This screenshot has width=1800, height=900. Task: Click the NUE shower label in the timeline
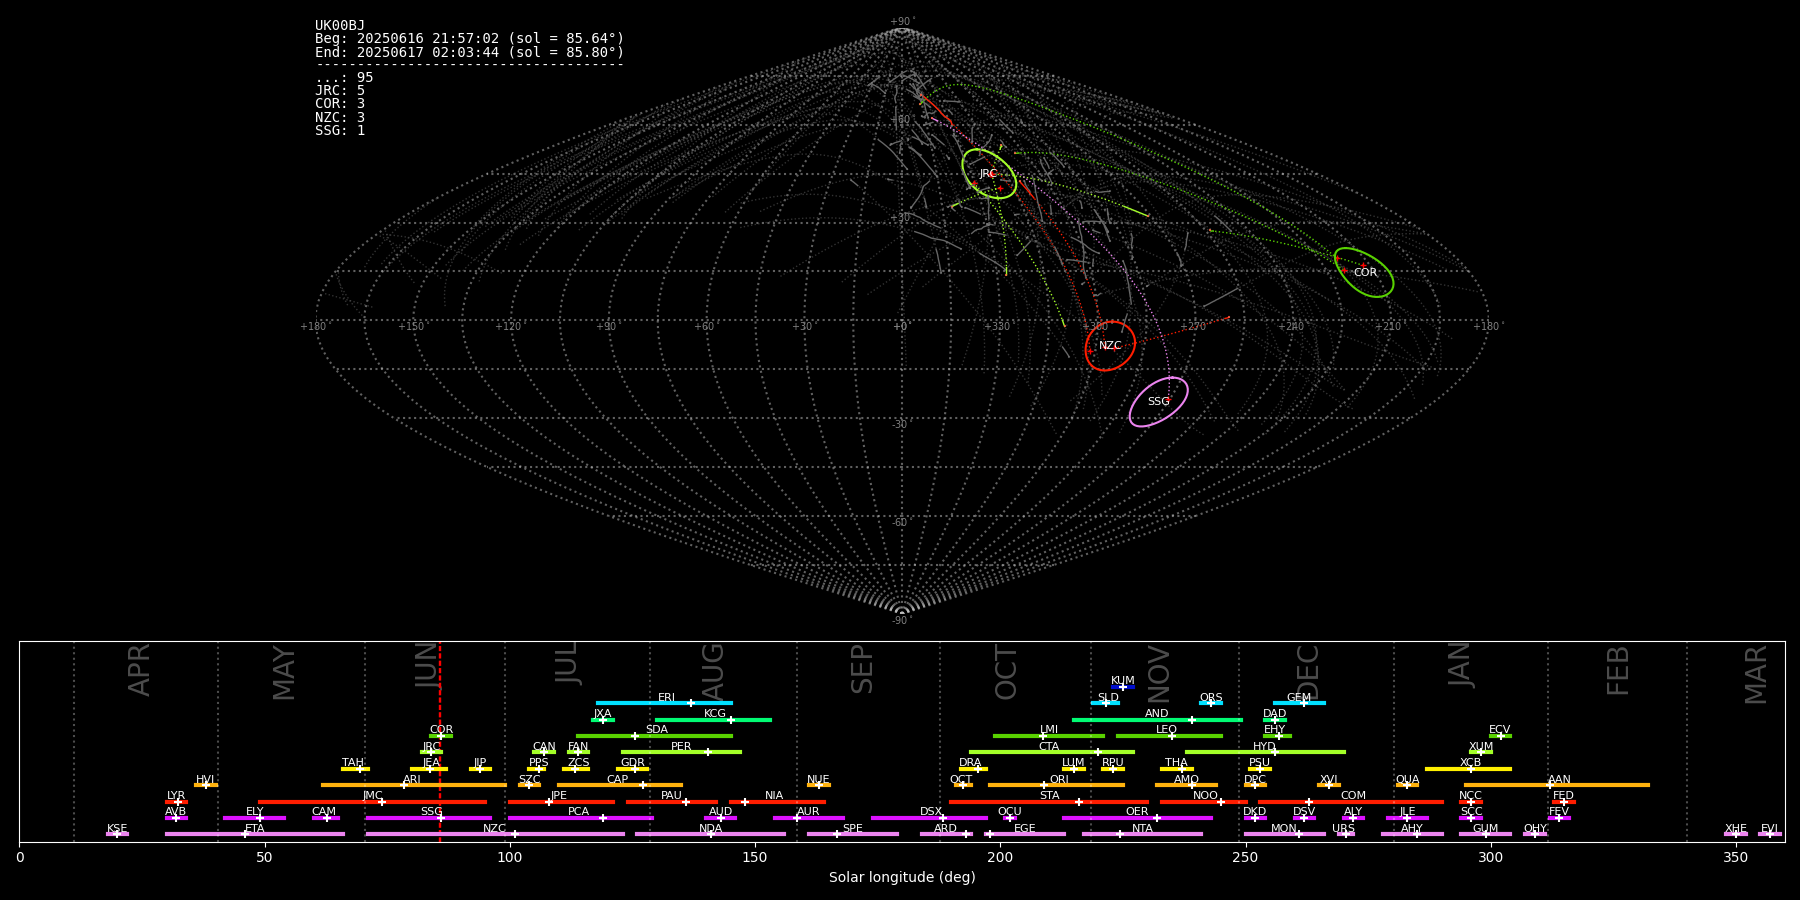click(x=818, y=780)
